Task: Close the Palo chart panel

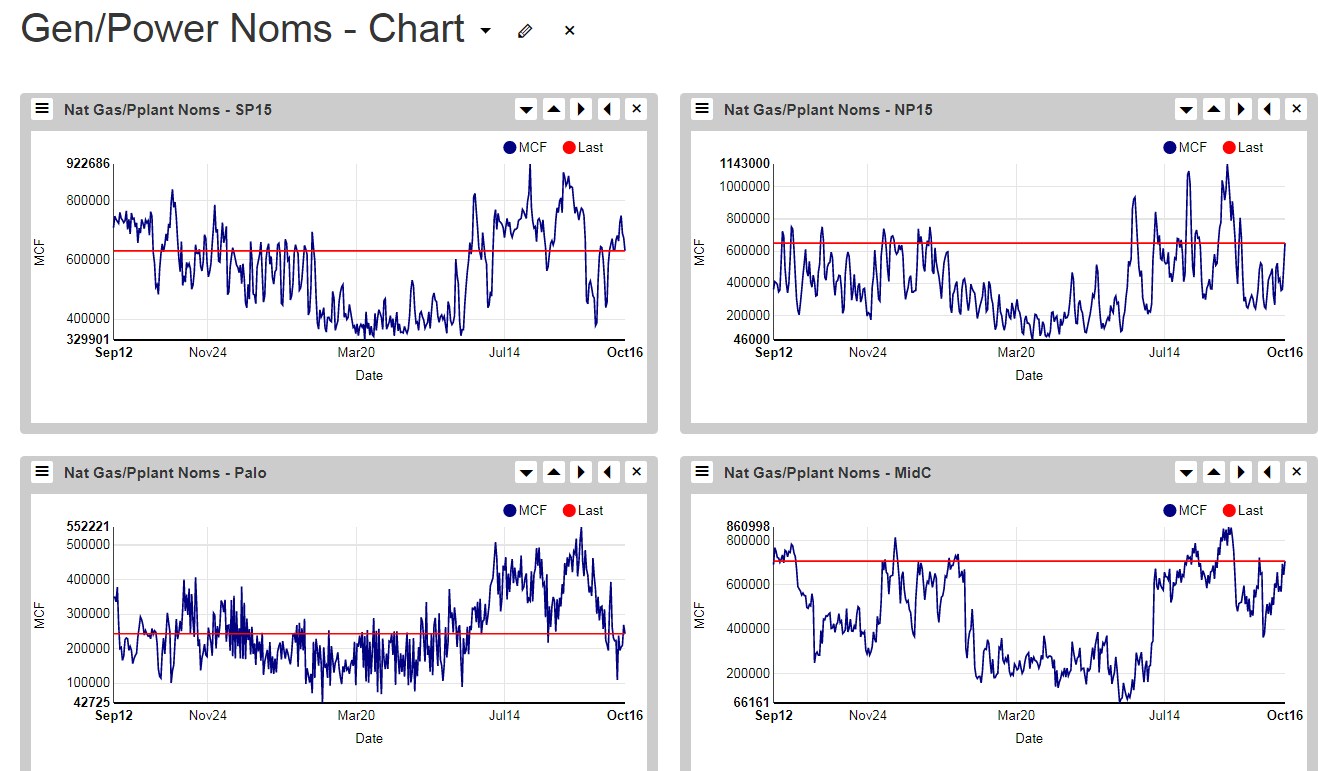Action: coord(636,472)
